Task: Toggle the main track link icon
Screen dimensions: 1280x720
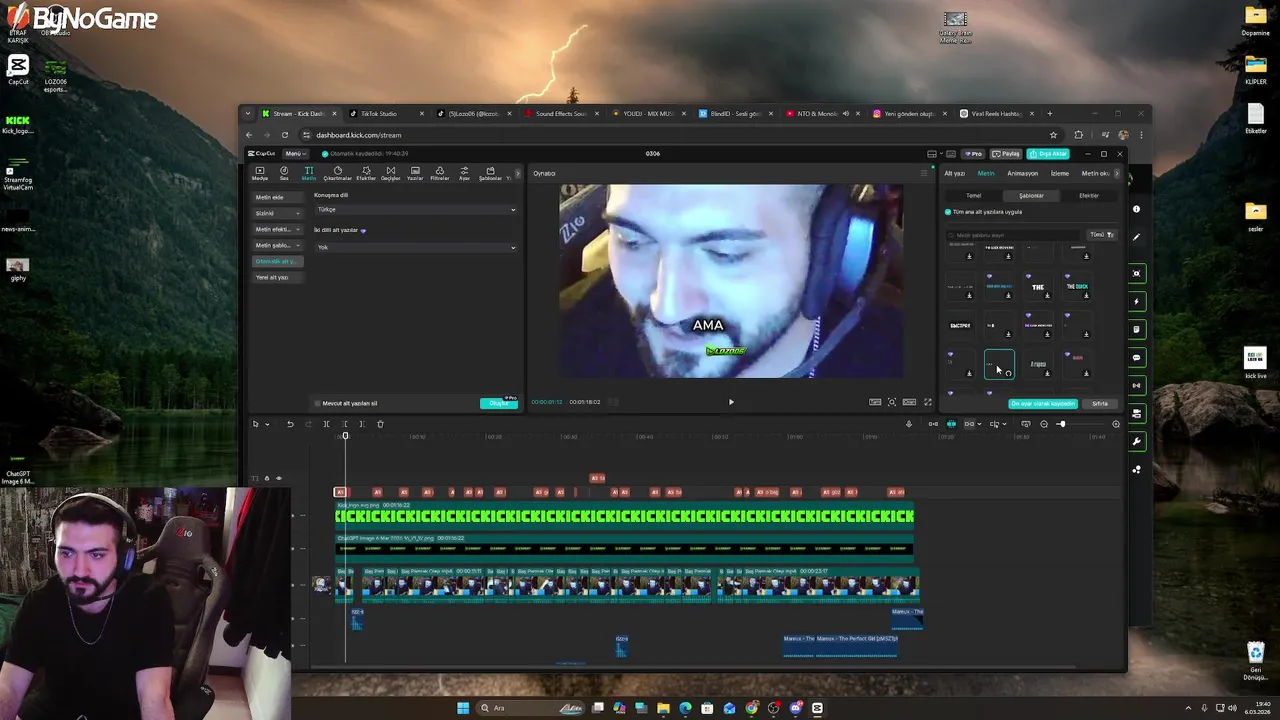Action: [933, 424]
